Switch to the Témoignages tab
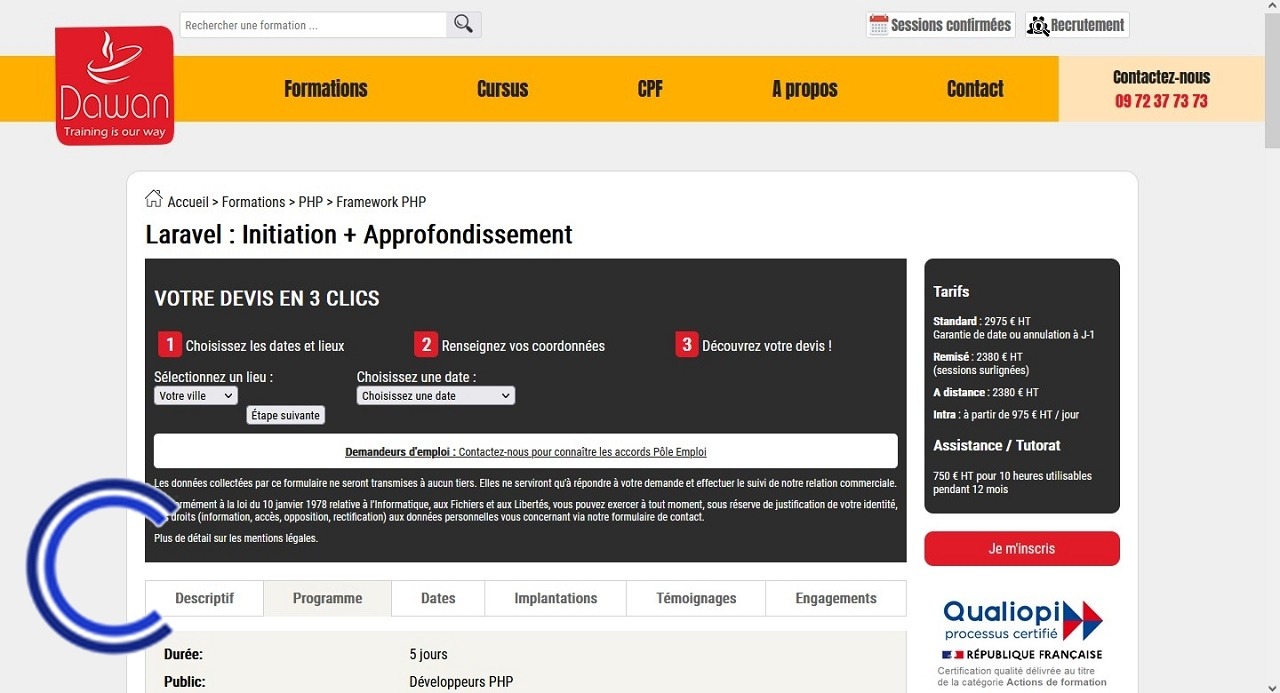Image resolution: width=1280 pixels, height=693 pixels. (x=696, y=598)
